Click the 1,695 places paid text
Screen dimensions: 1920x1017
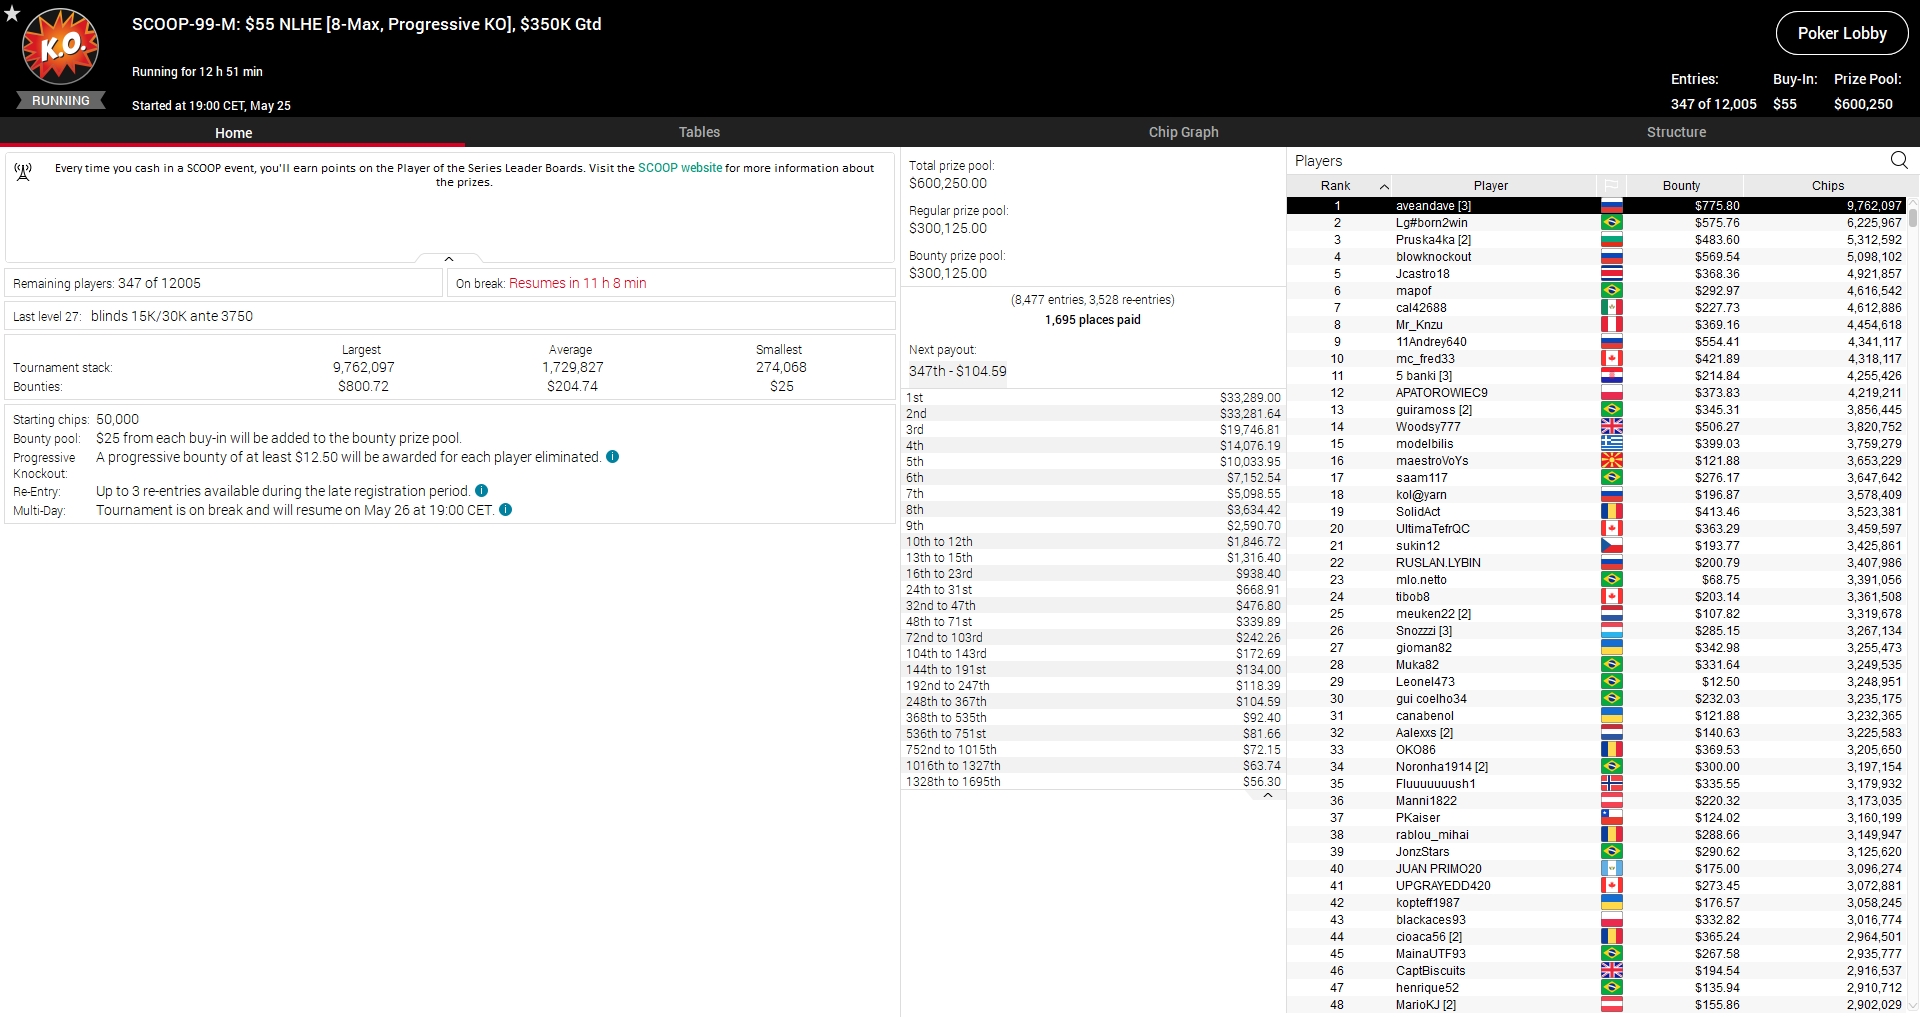1093,320
